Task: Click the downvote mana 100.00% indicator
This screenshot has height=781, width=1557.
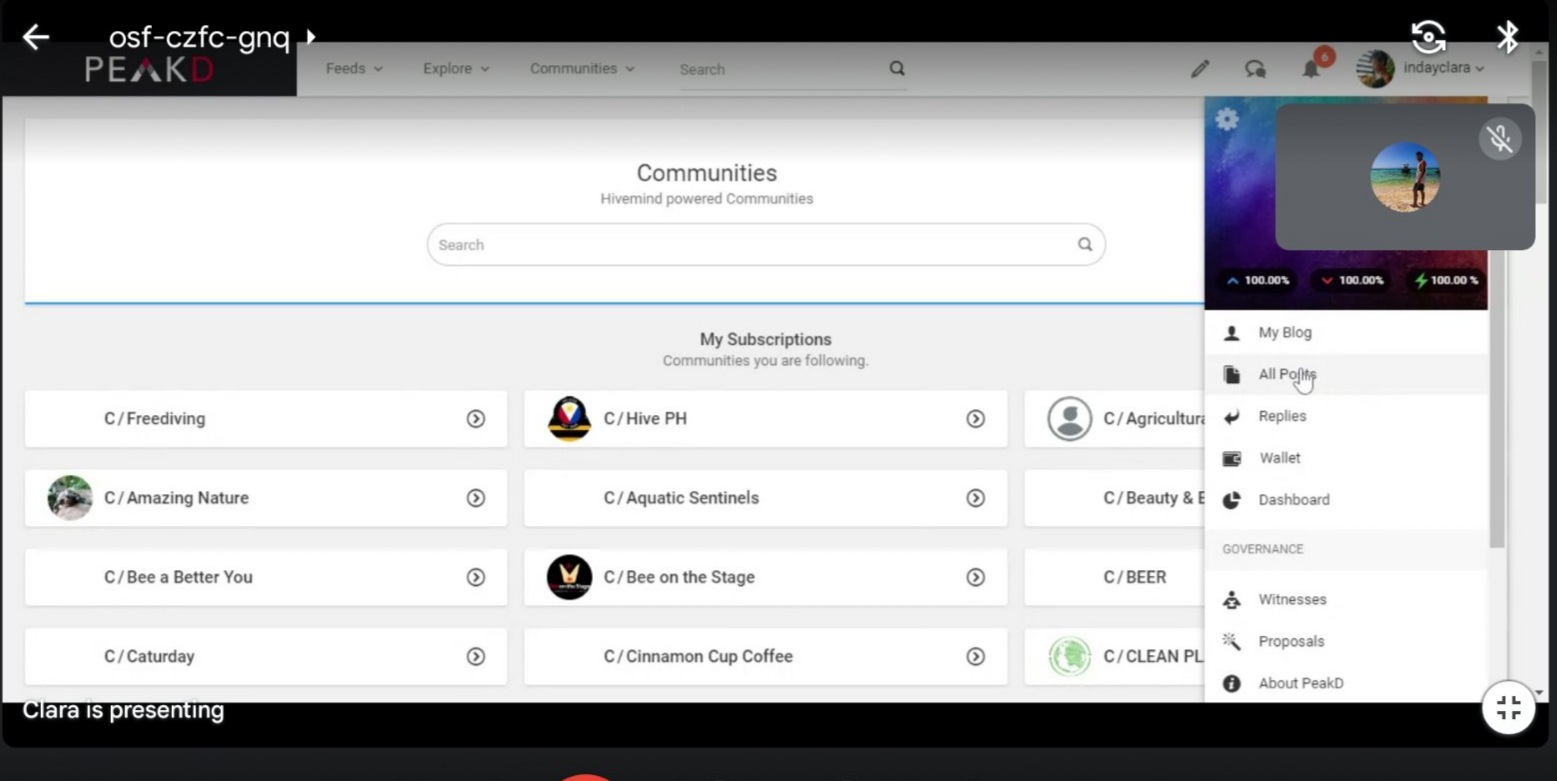Action: click(1351, 280)
